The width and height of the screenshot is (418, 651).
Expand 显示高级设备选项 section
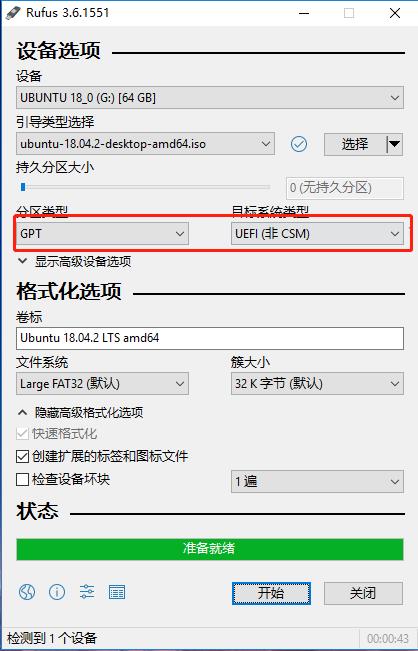75,262
